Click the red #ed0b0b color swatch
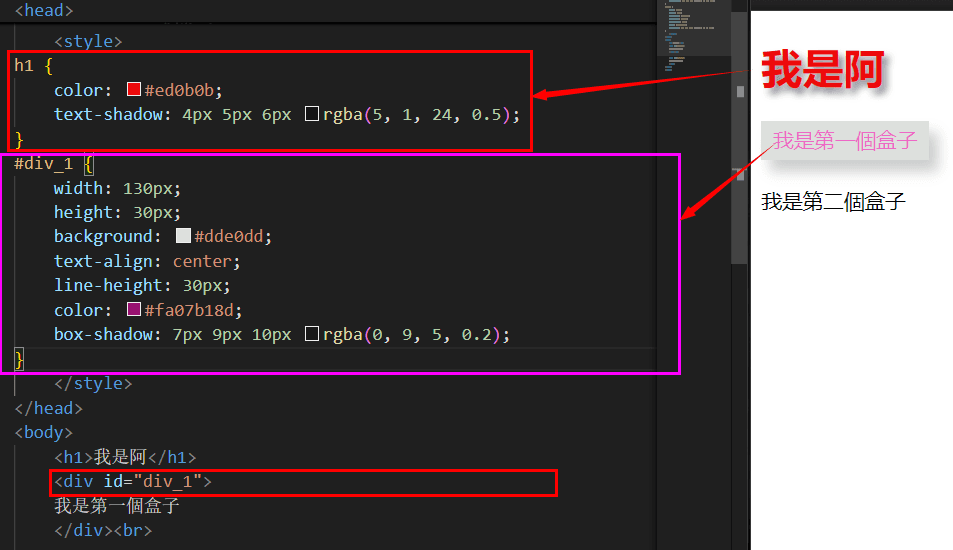This screenshot has height=550, width=953. [x=134, y=90]
